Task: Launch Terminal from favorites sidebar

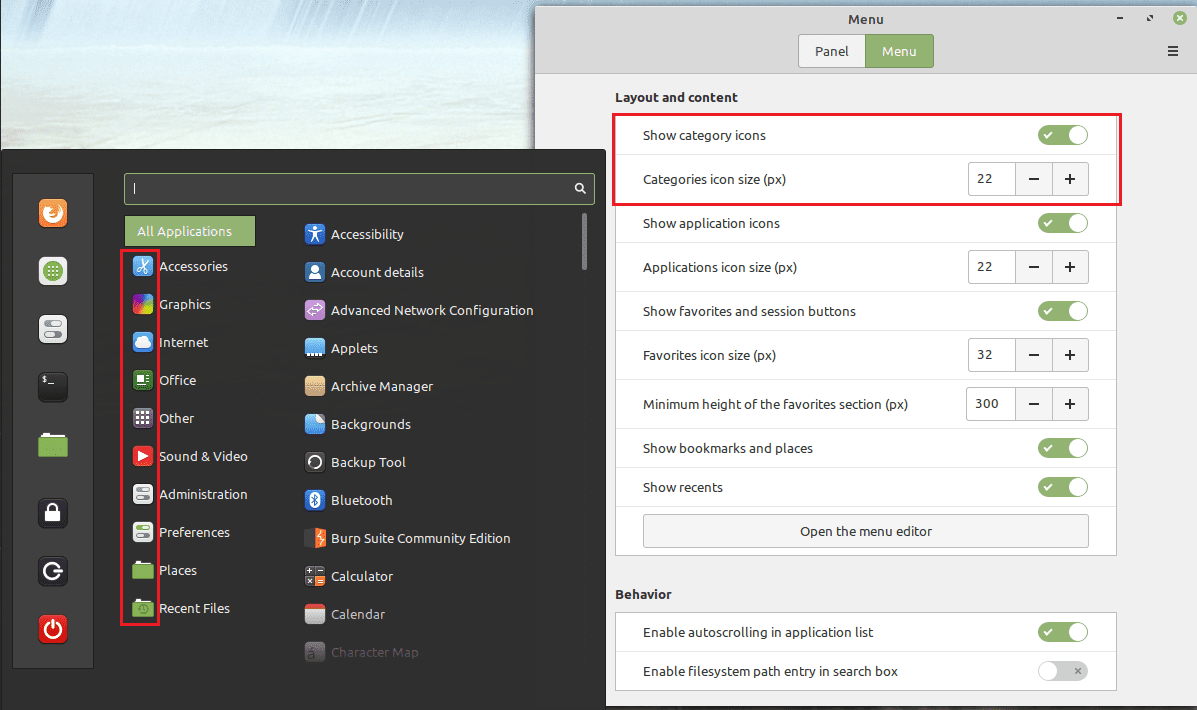Action: click(53, 387)
